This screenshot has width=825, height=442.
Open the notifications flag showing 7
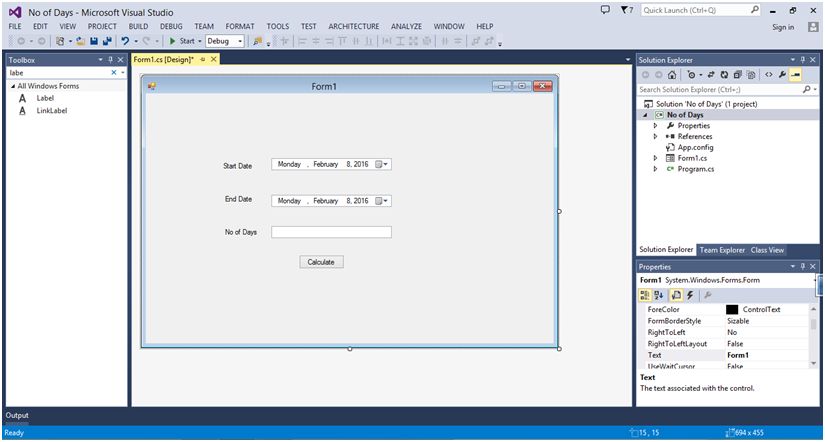(627, 9)
